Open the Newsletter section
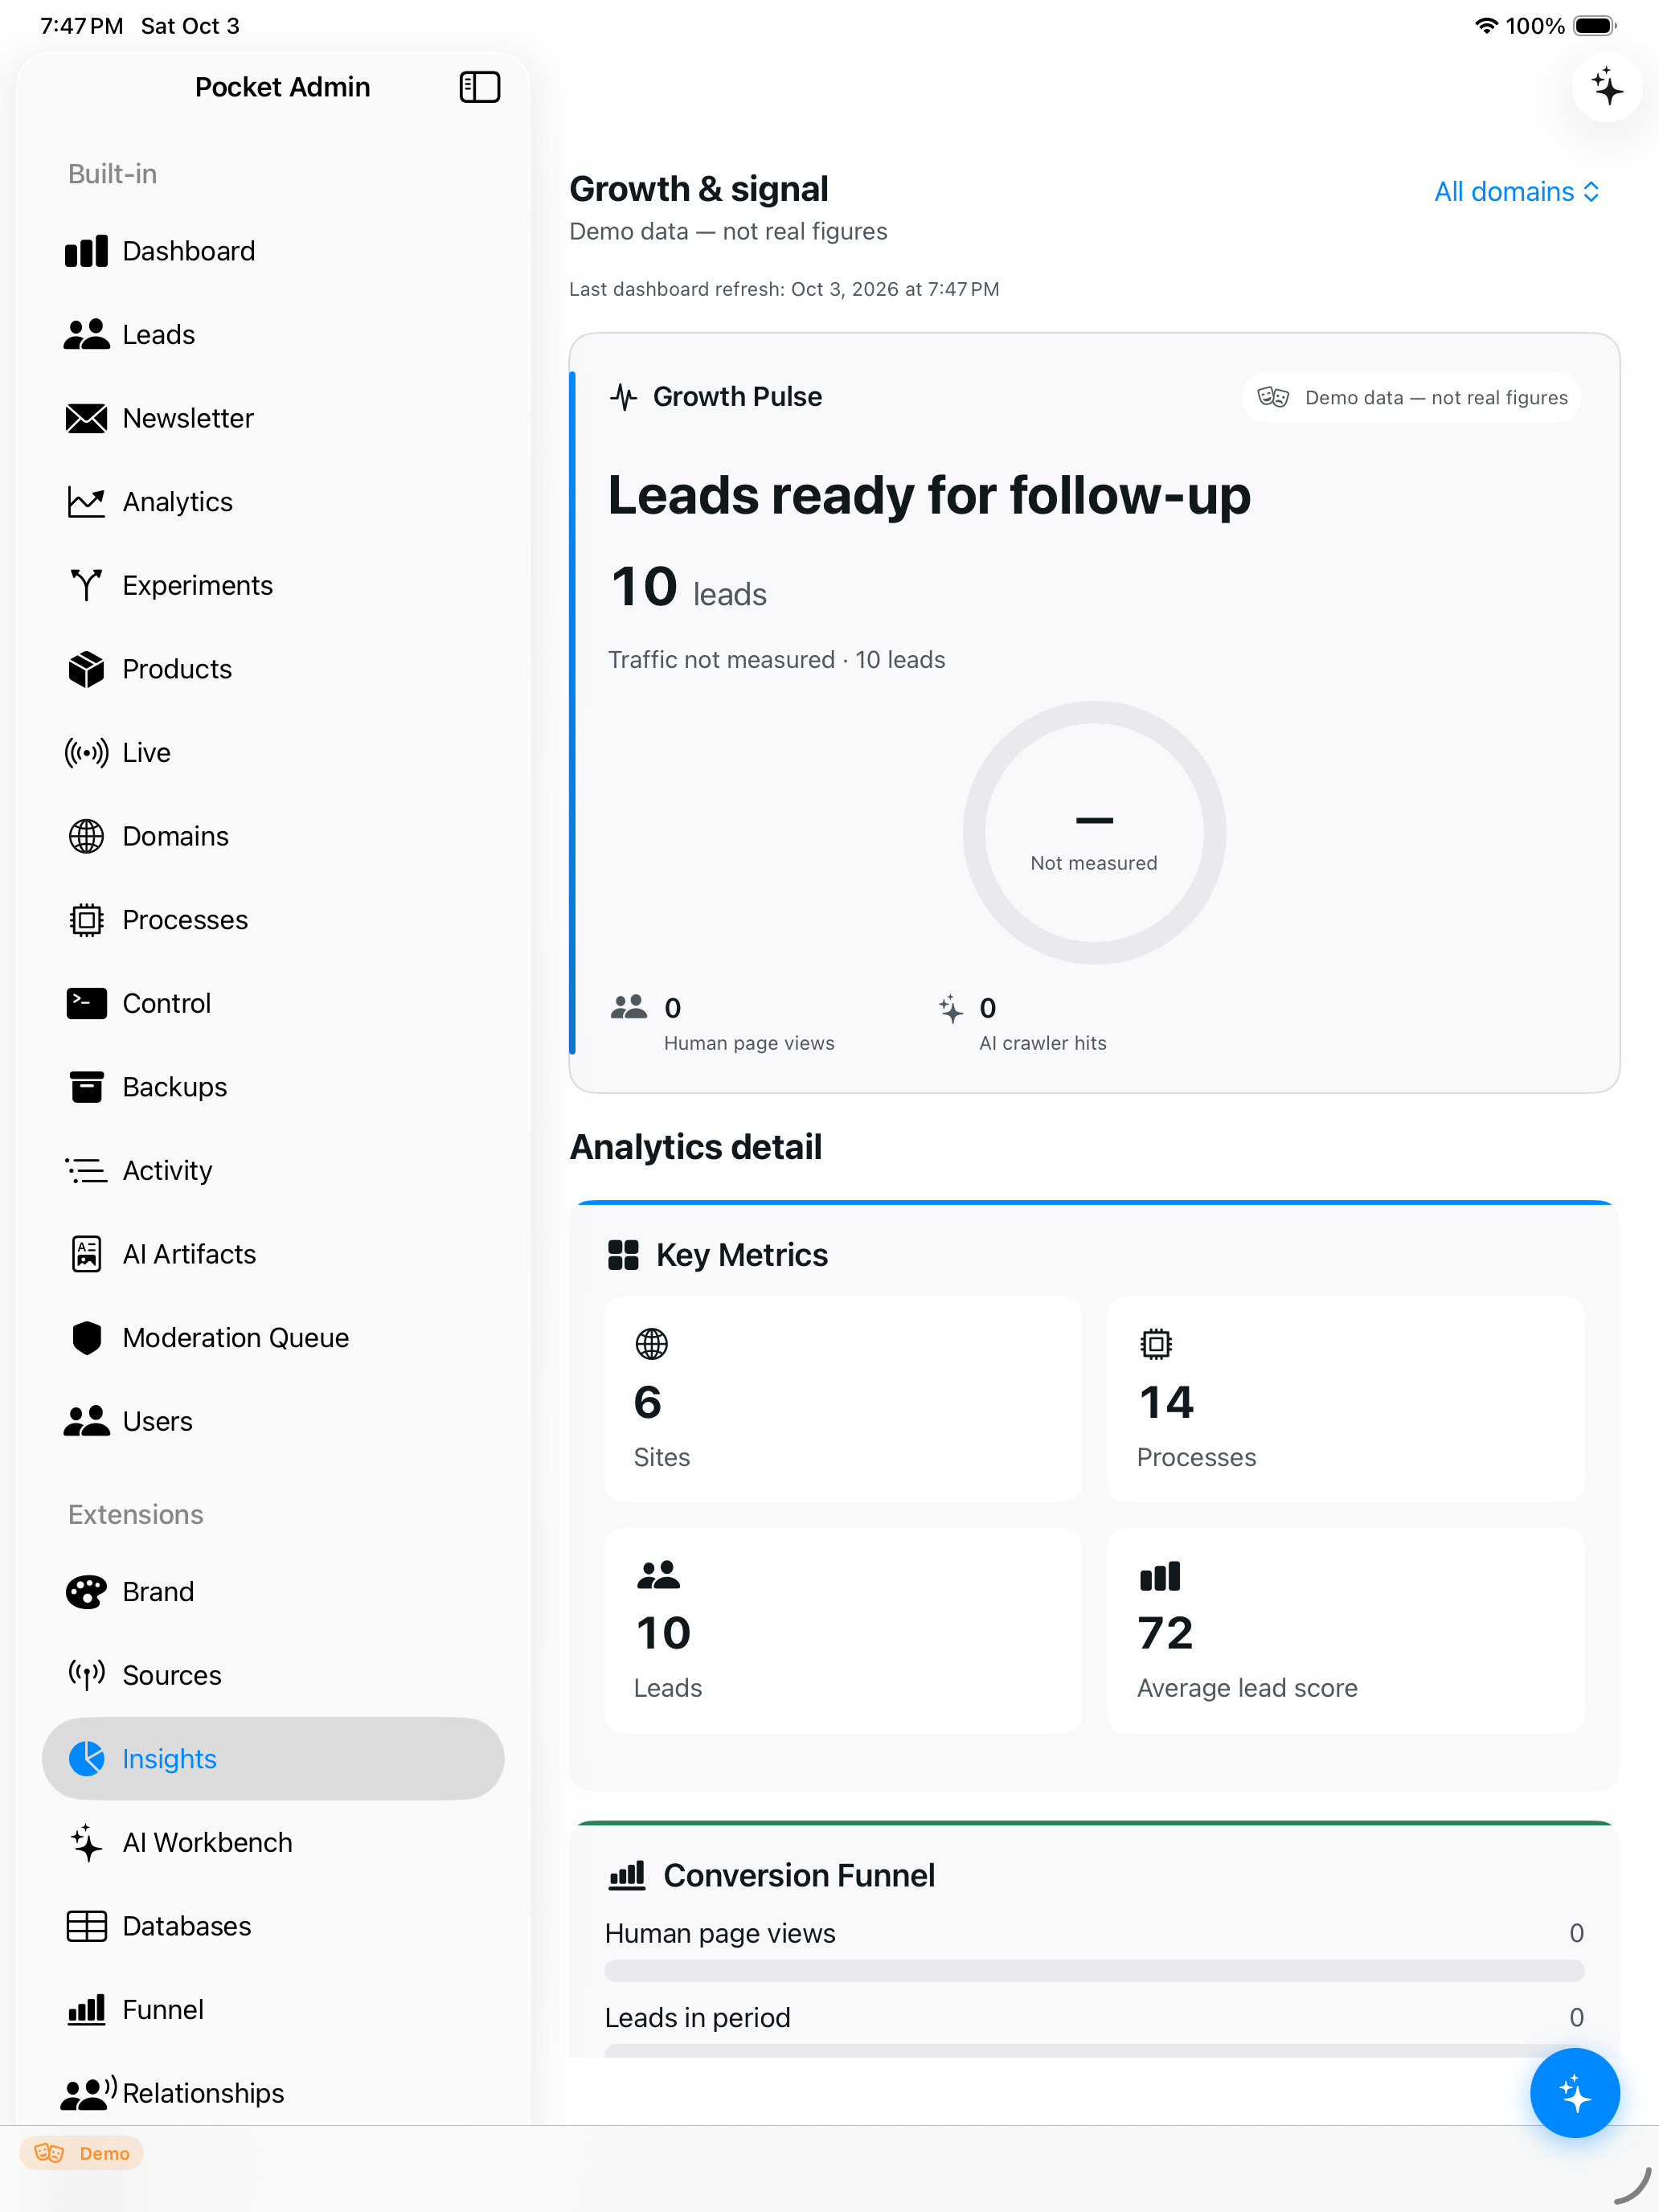The height and width of the screenshot is (2212, 1659). [272, 418]
